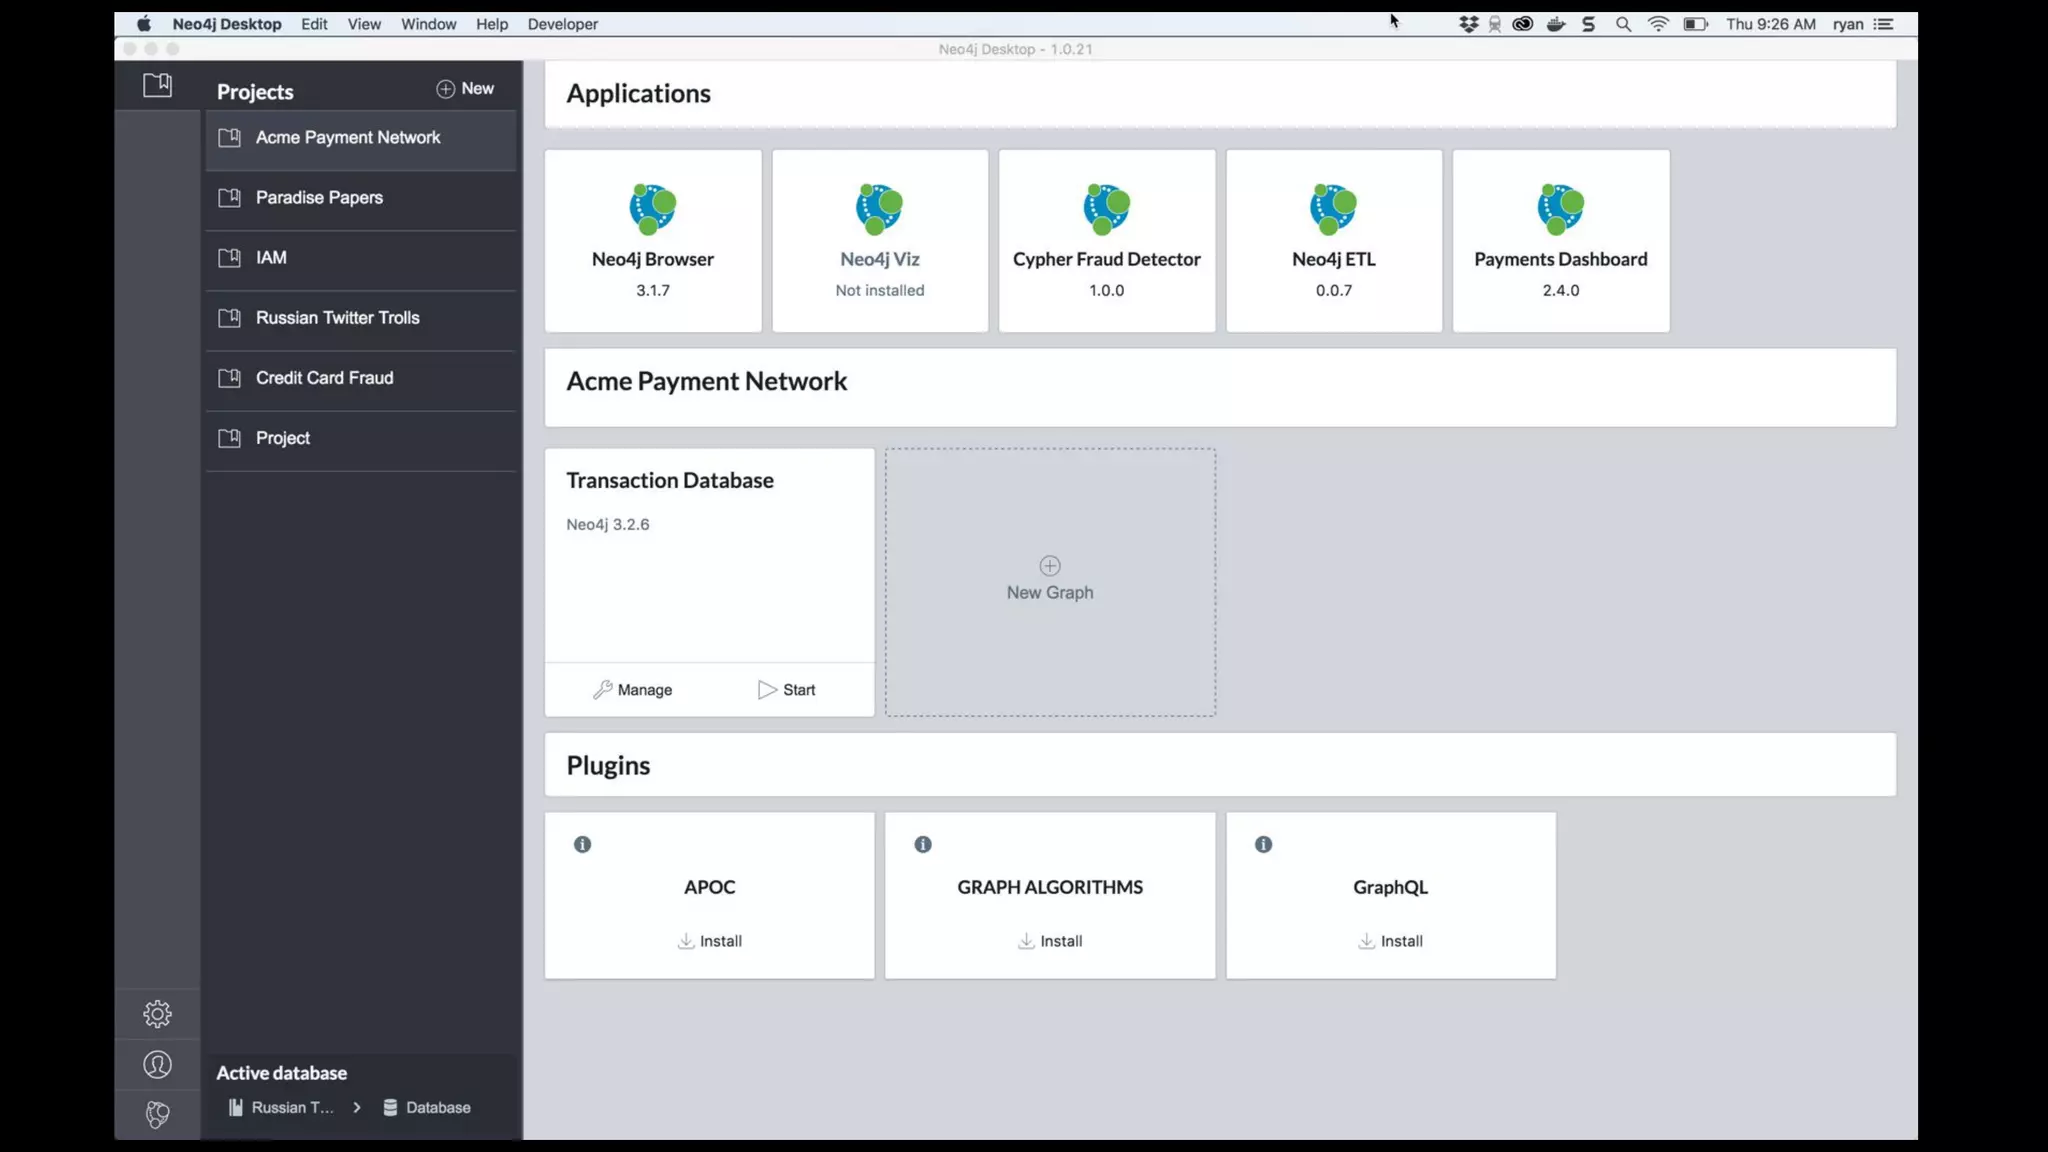Install the GraphQL plugin
The width and height of the screenshot is (2048, 1152).
(1390, 941)
